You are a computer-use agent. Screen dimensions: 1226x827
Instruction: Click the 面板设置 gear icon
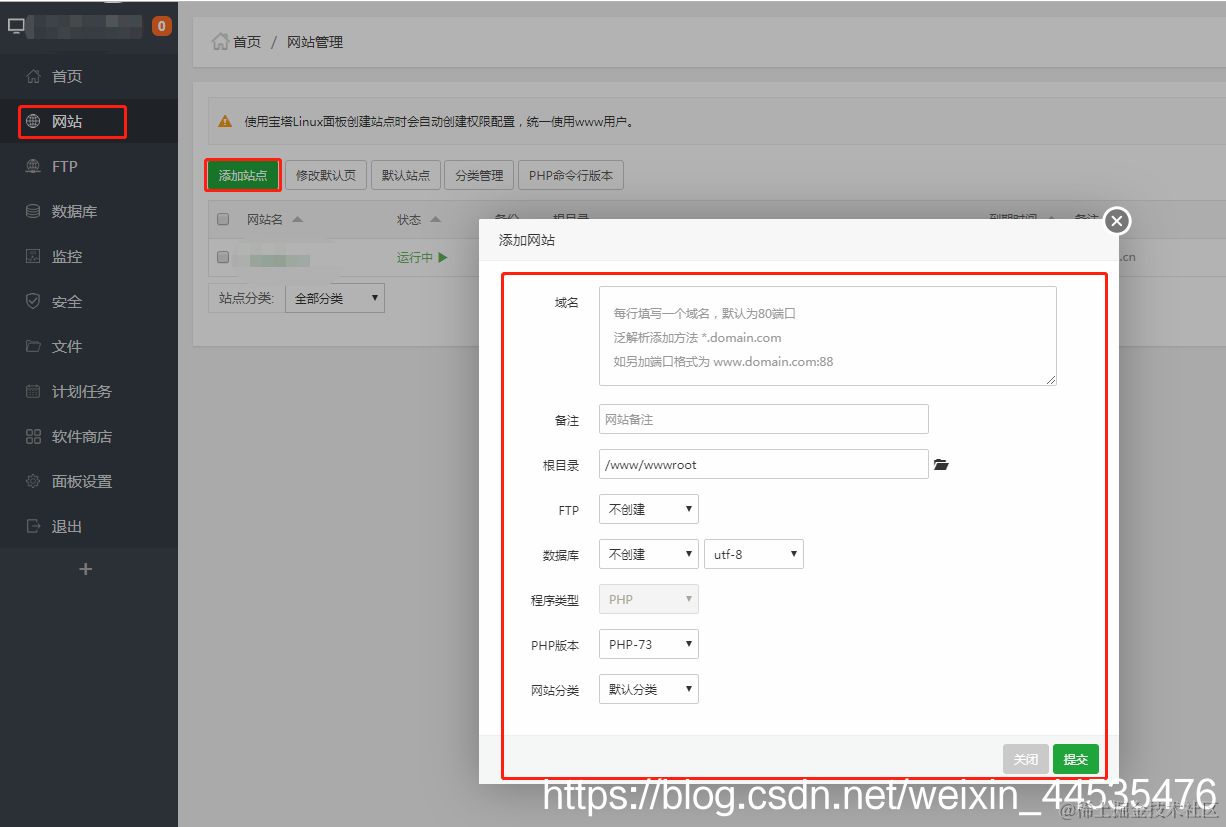click(x=33, y=481)
